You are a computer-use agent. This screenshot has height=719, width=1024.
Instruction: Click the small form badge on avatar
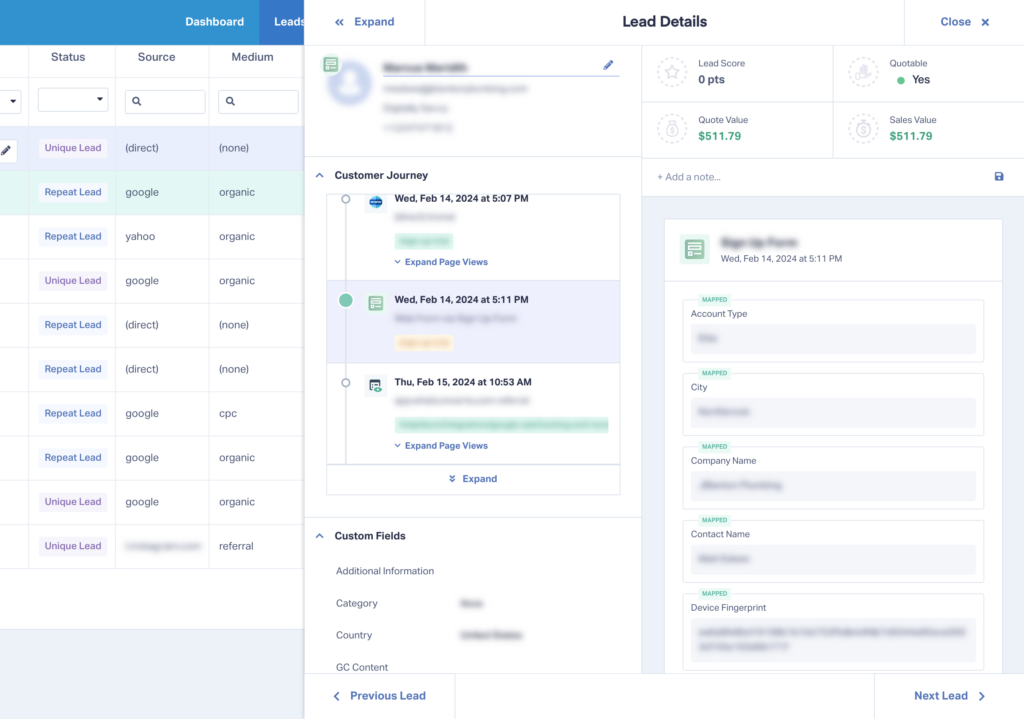330,64
